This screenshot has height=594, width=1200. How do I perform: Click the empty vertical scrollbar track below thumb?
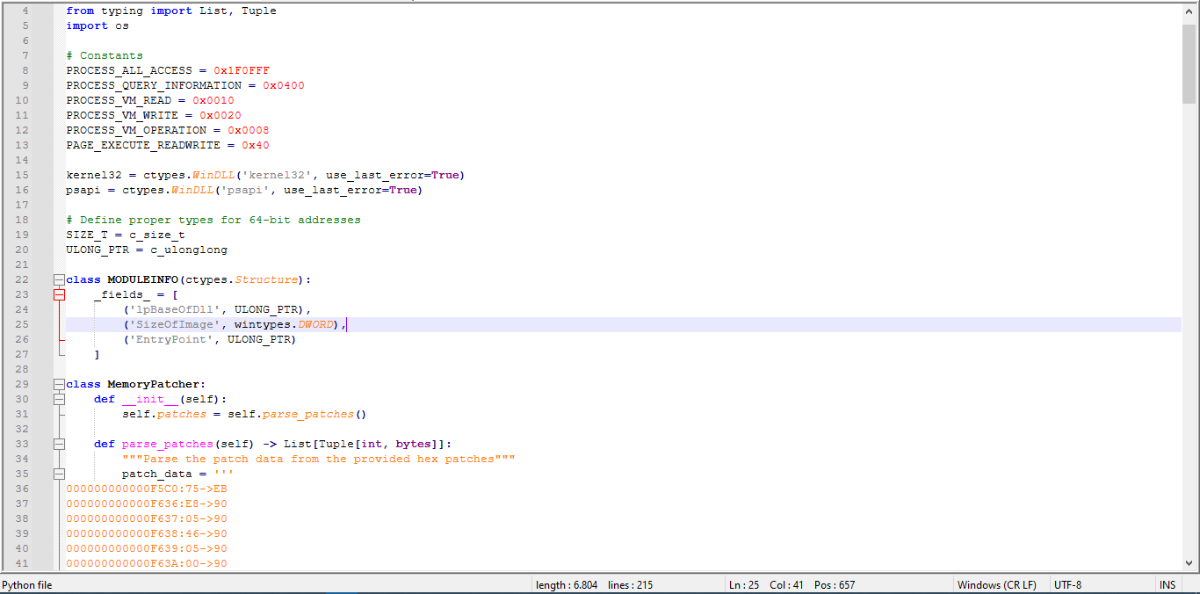coord(1189,350)
